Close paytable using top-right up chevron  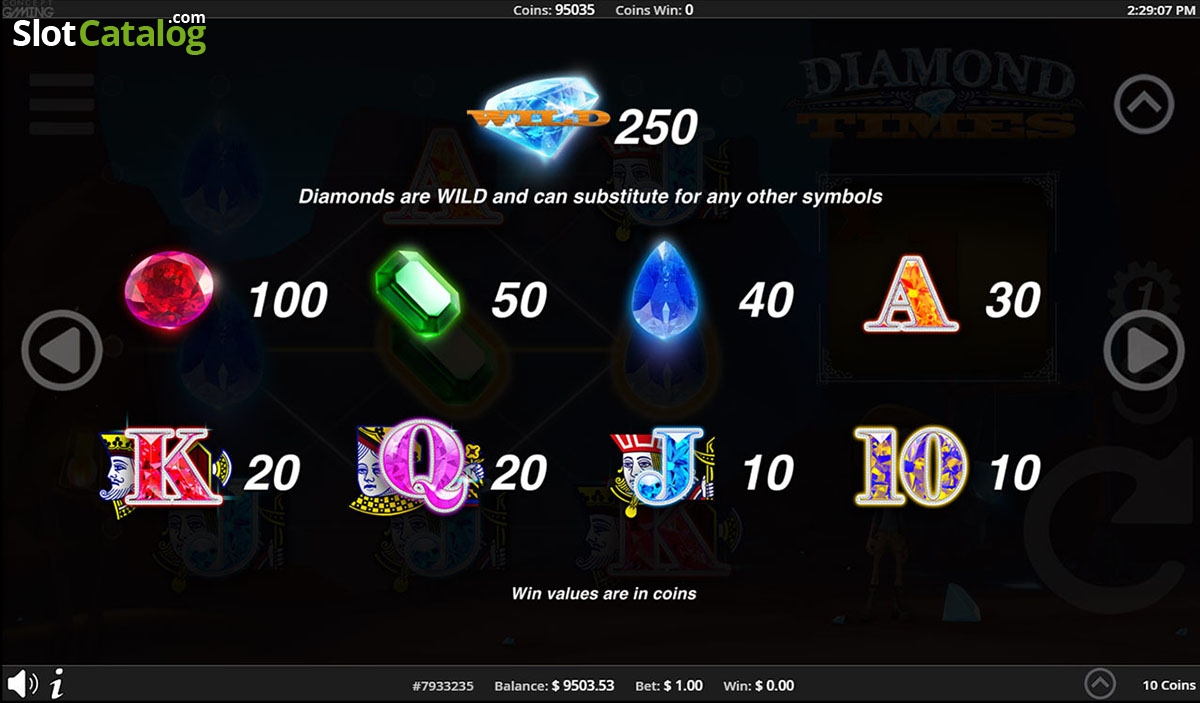(1144, 103)
